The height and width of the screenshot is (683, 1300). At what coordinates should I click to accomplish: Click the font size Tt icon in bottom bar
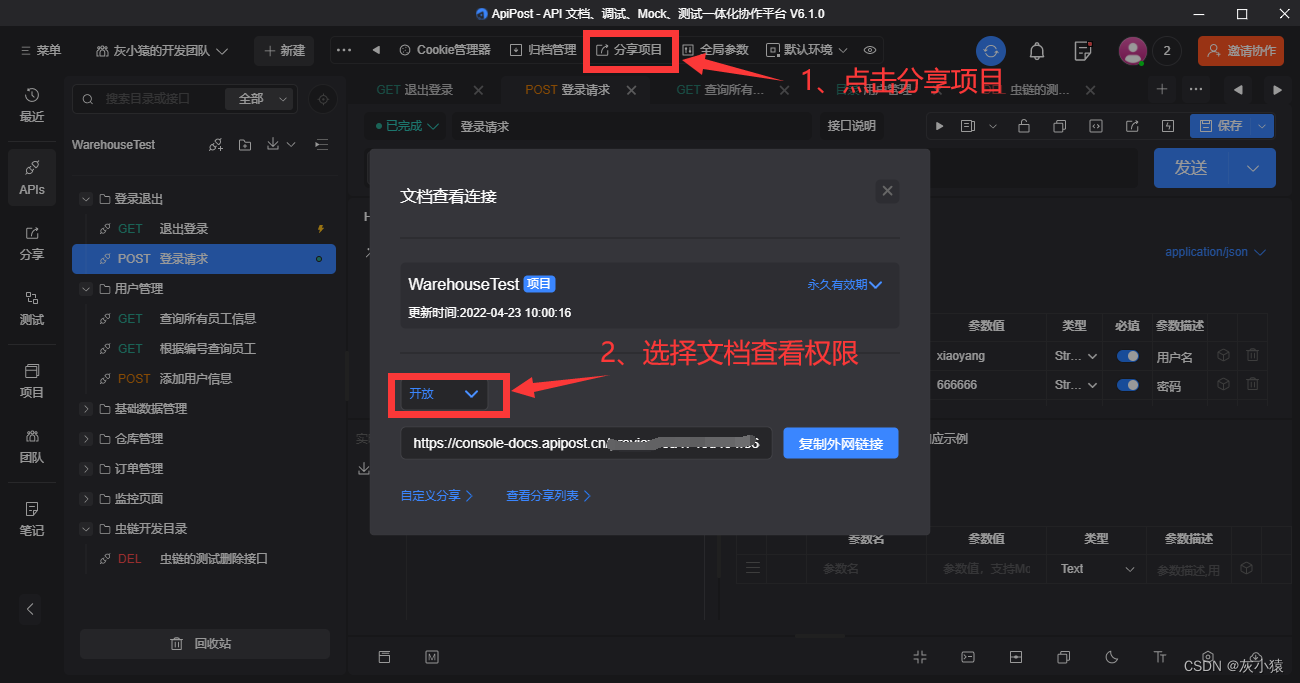point(1160,657)
